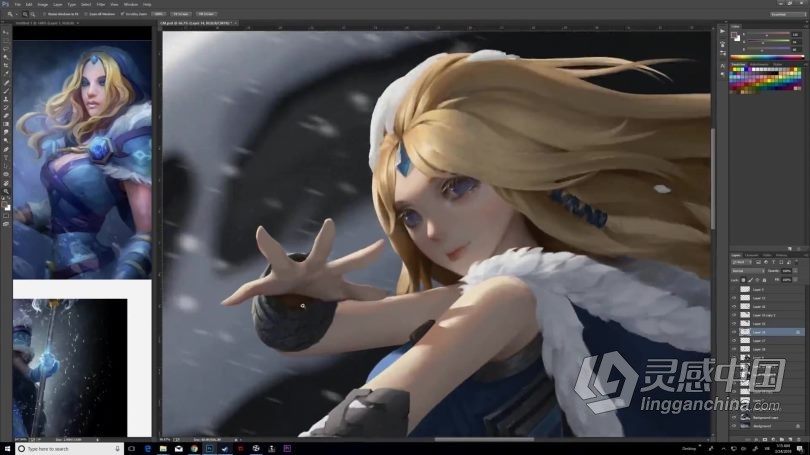
Task: Open the Fill slider arrow
Action: 795,280
